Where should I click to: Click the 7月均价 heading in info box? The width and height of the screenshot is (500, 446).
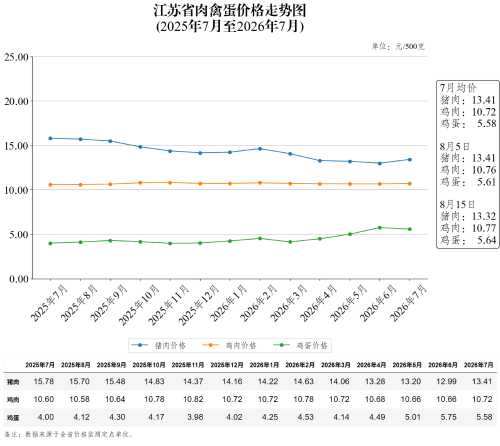[458, 88]
